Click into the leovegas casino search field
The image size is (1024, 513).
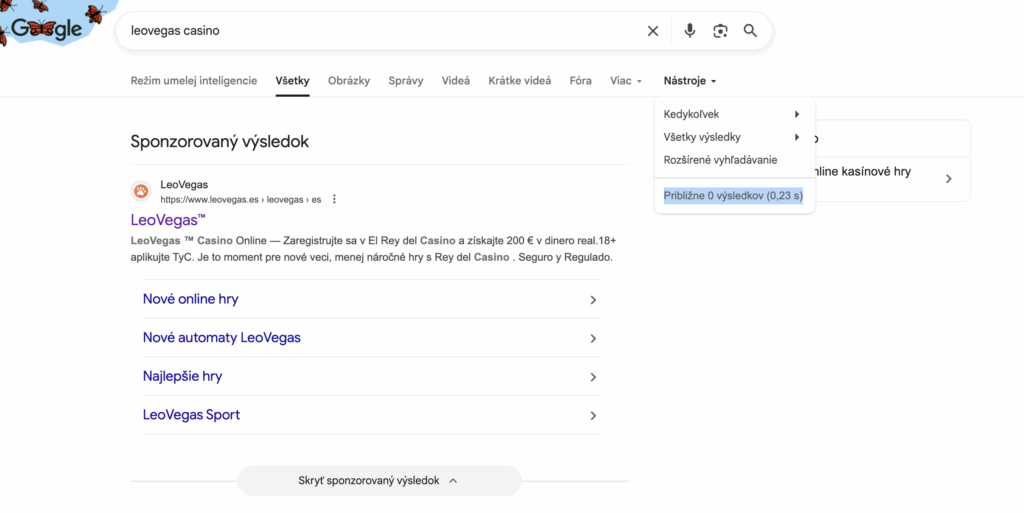(x=380, y=31)
